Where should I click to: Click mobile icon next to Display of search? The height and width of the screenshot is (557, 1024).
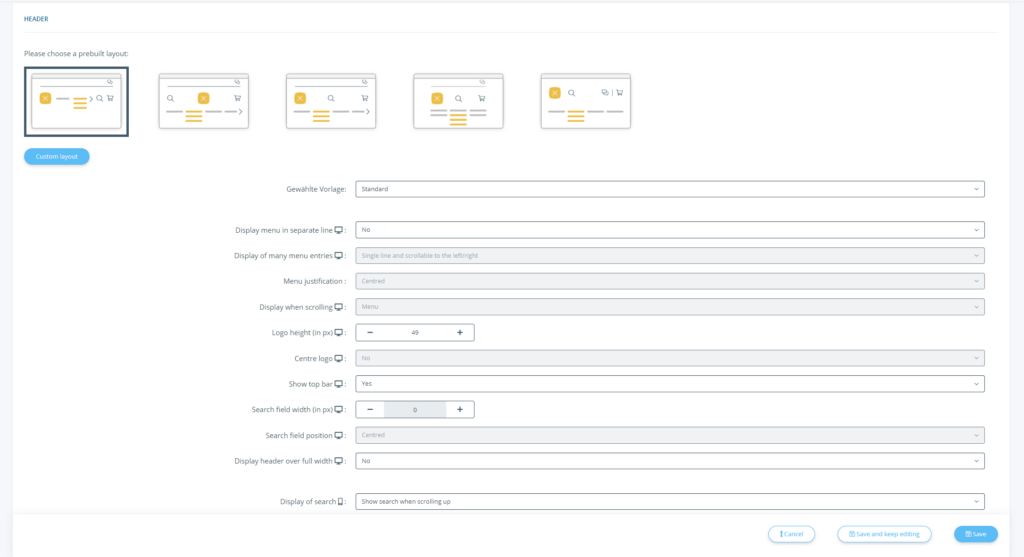(341, 501)
